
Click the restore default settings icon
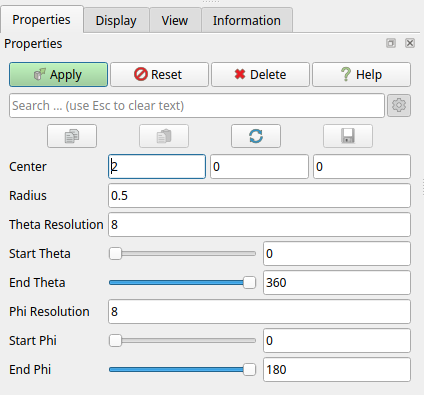(256, 136)
